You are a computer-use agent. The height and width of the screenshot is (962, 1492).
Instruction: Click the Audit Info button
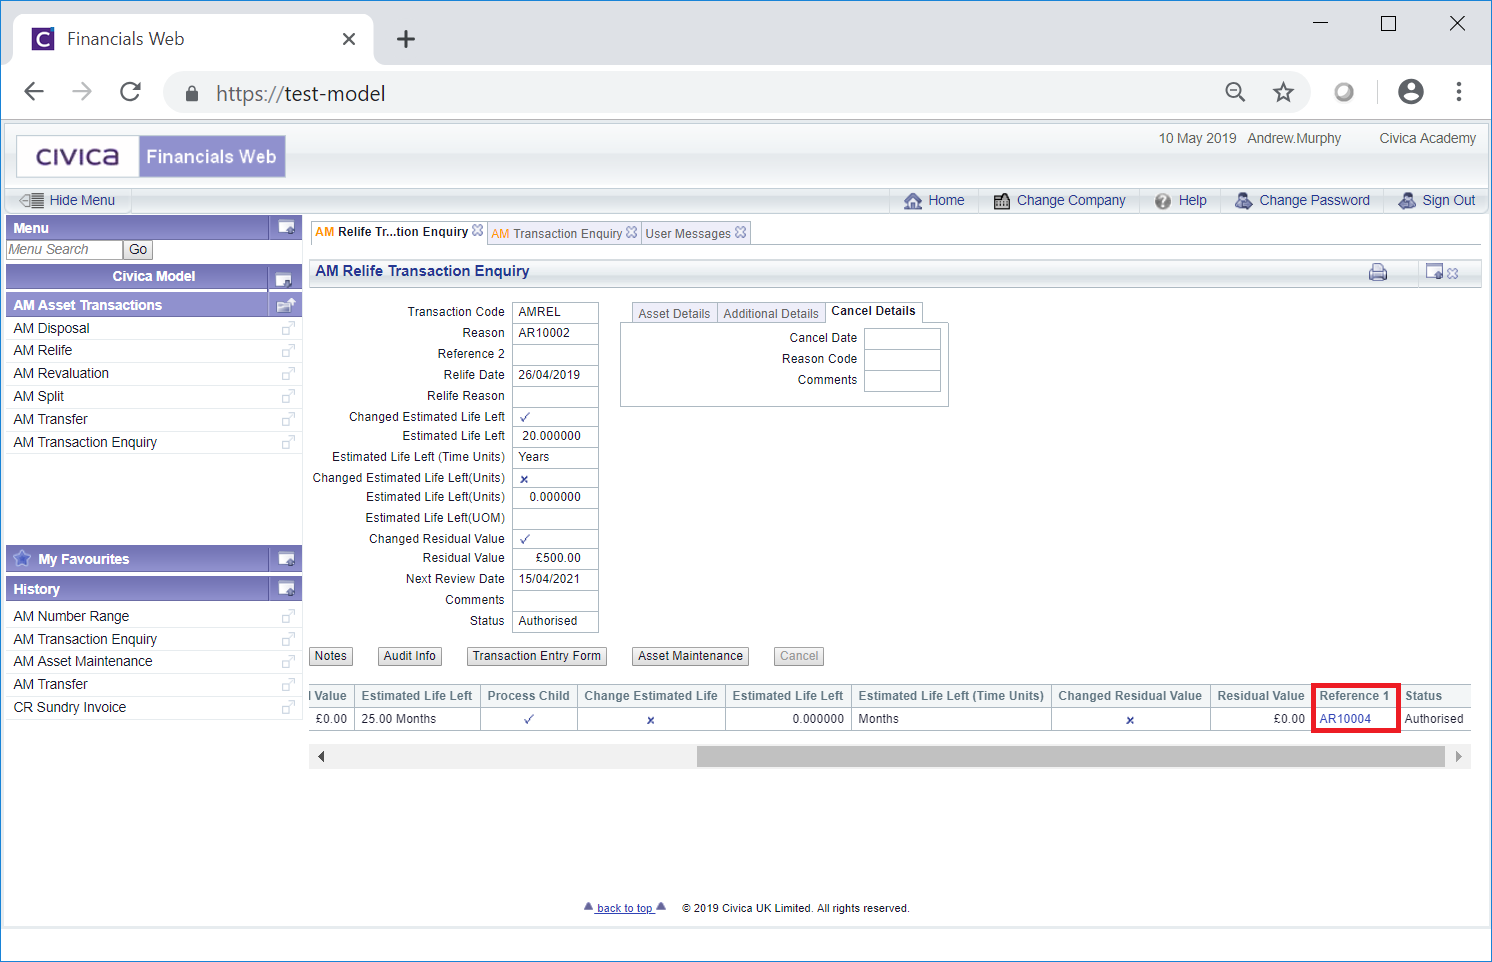tap(410, 656)
